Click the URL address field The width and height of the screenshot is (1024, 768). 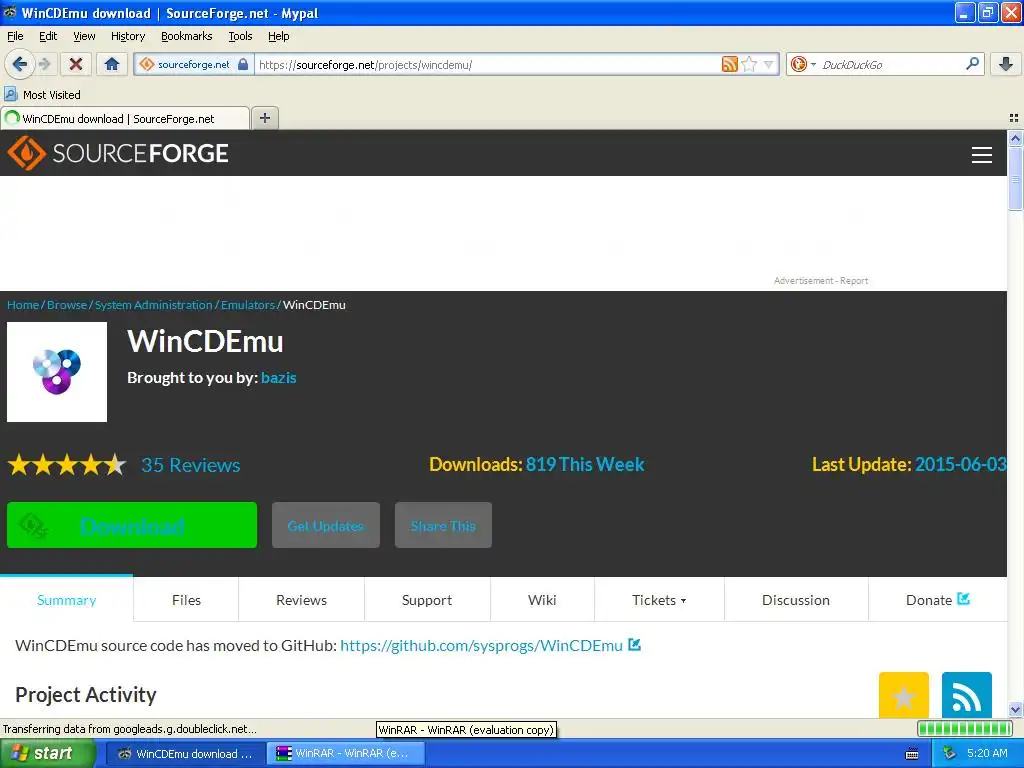click(487, 64)
